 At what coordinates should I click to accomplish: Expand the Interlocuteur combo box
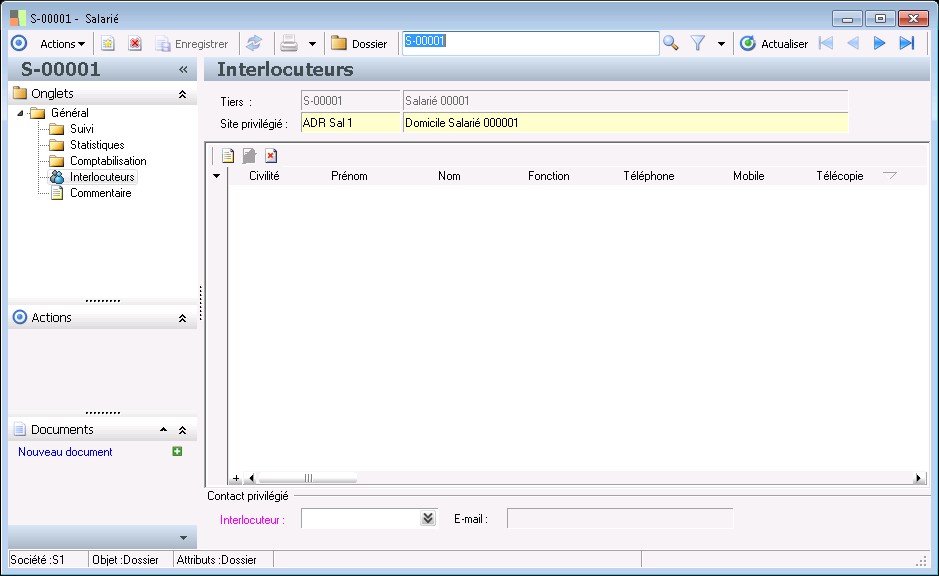[428, 518]
